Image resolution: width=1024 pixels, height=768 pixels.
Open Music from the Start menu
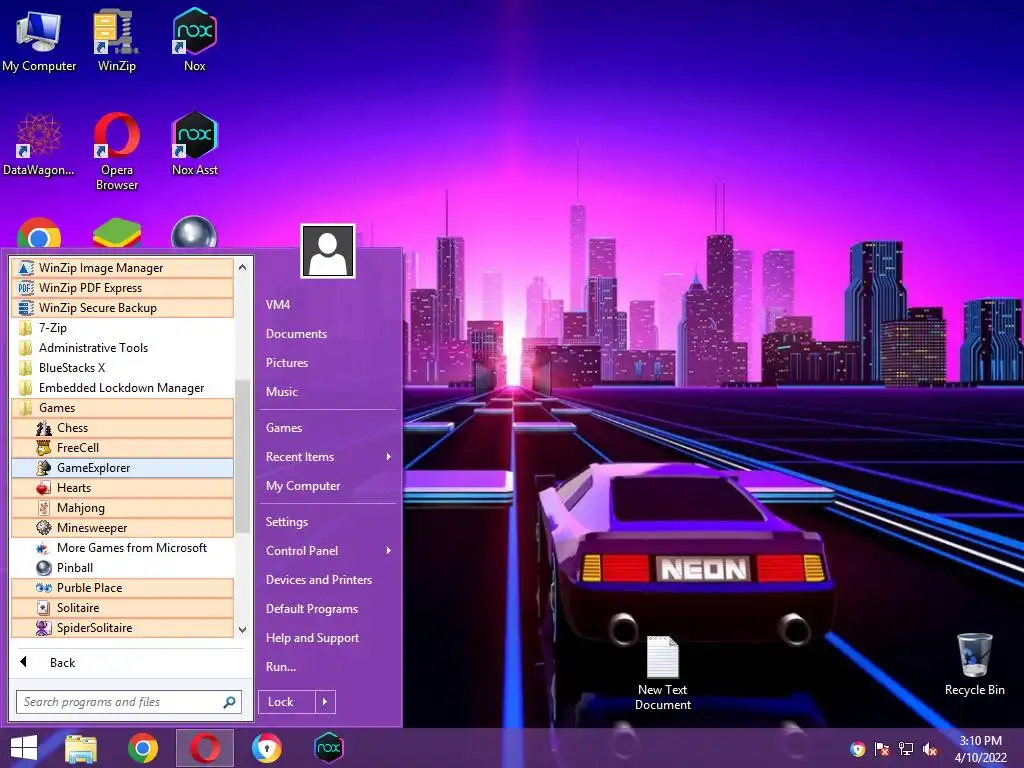tap(328, 392)
